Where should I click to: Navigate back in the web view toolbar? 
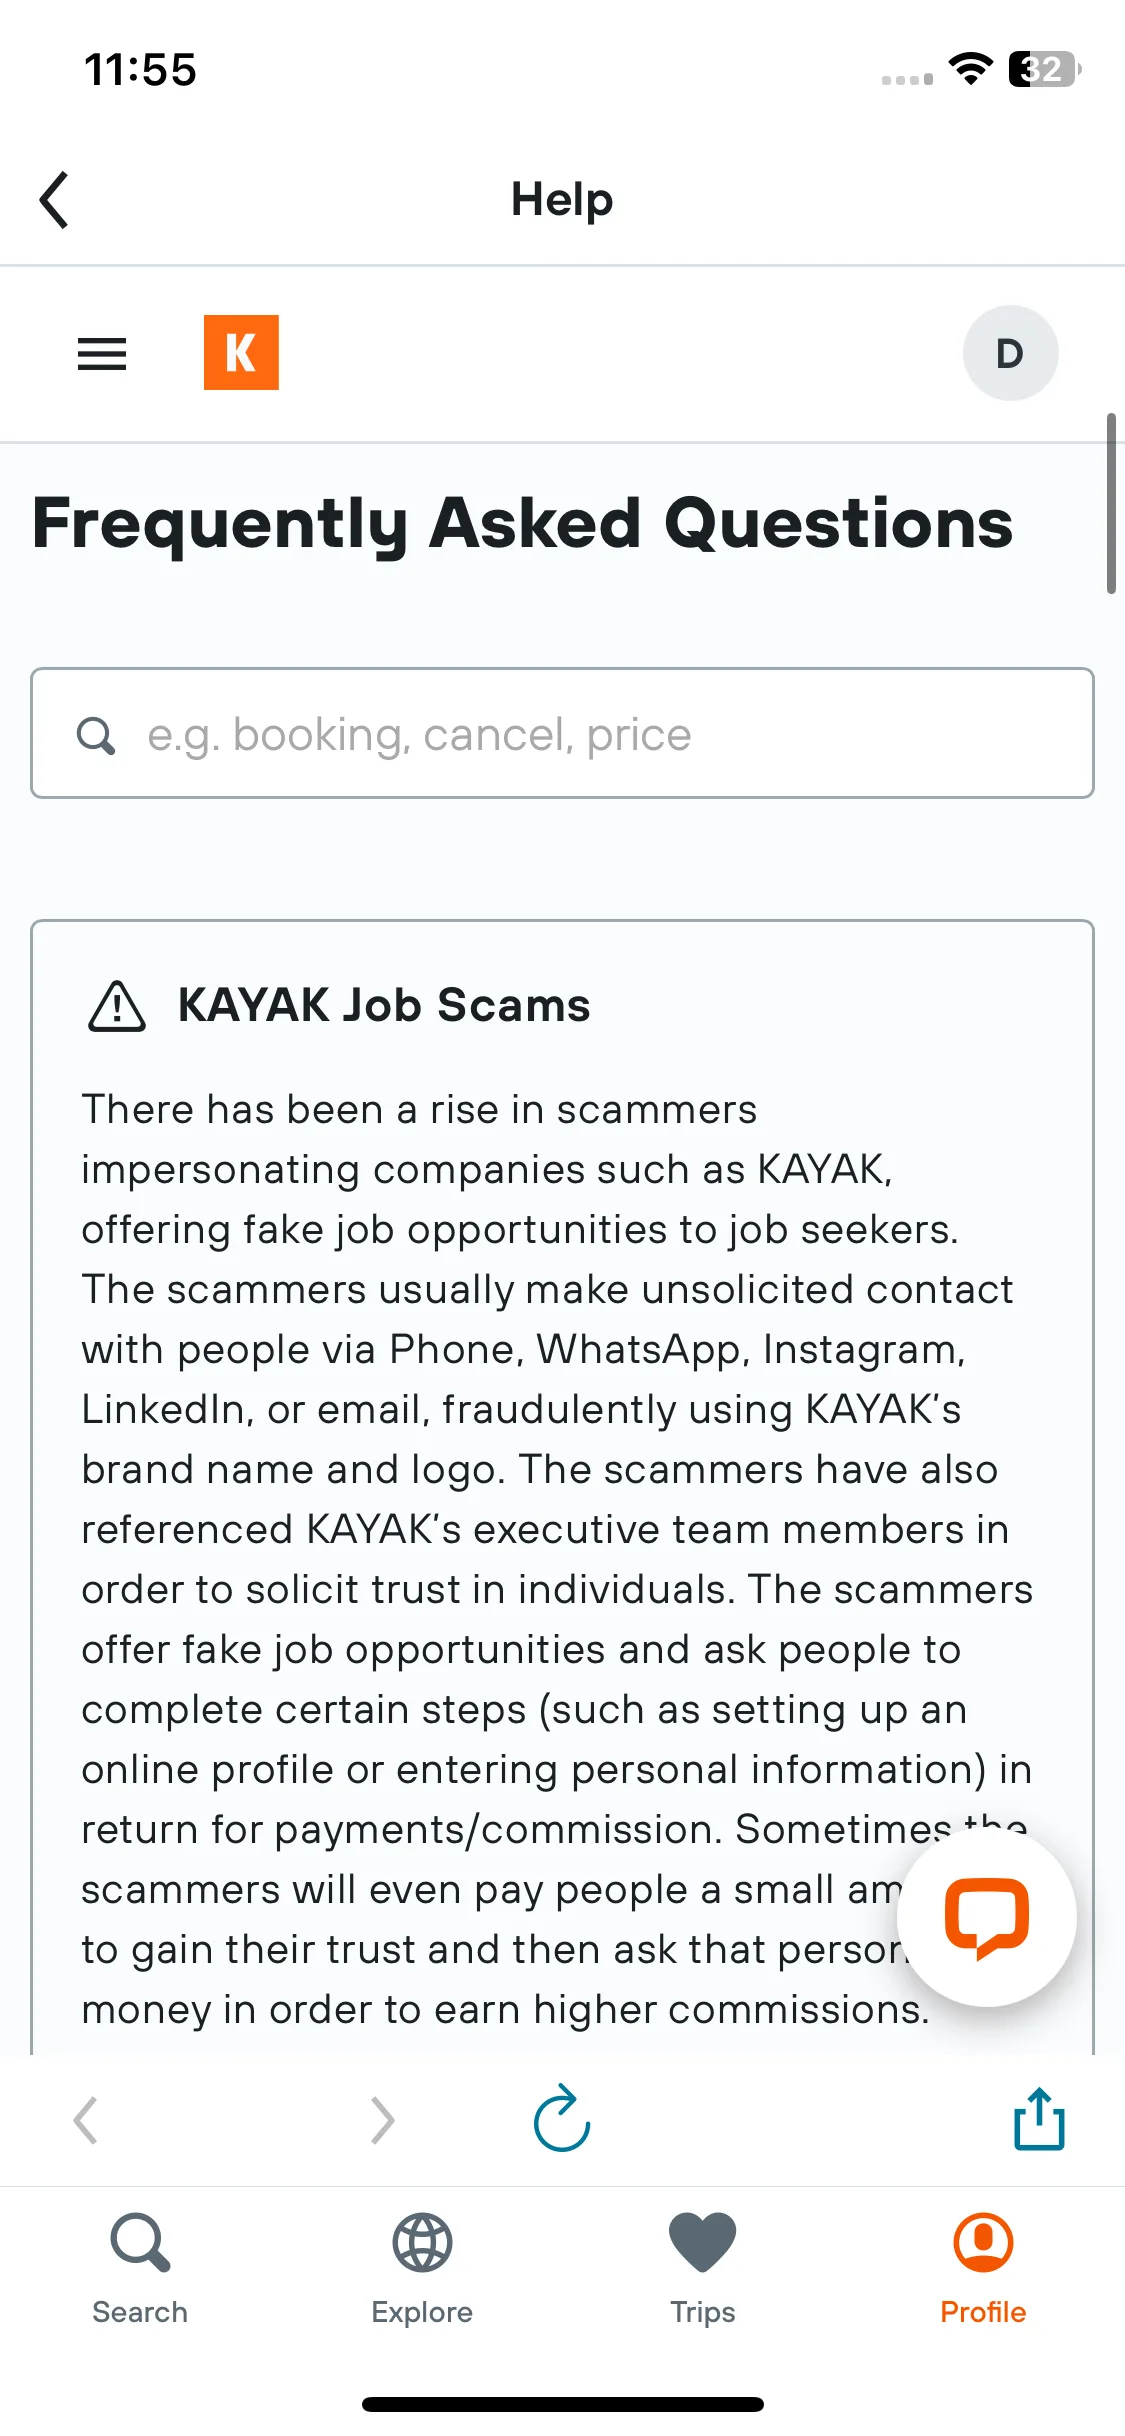(x=86, y=2120)
